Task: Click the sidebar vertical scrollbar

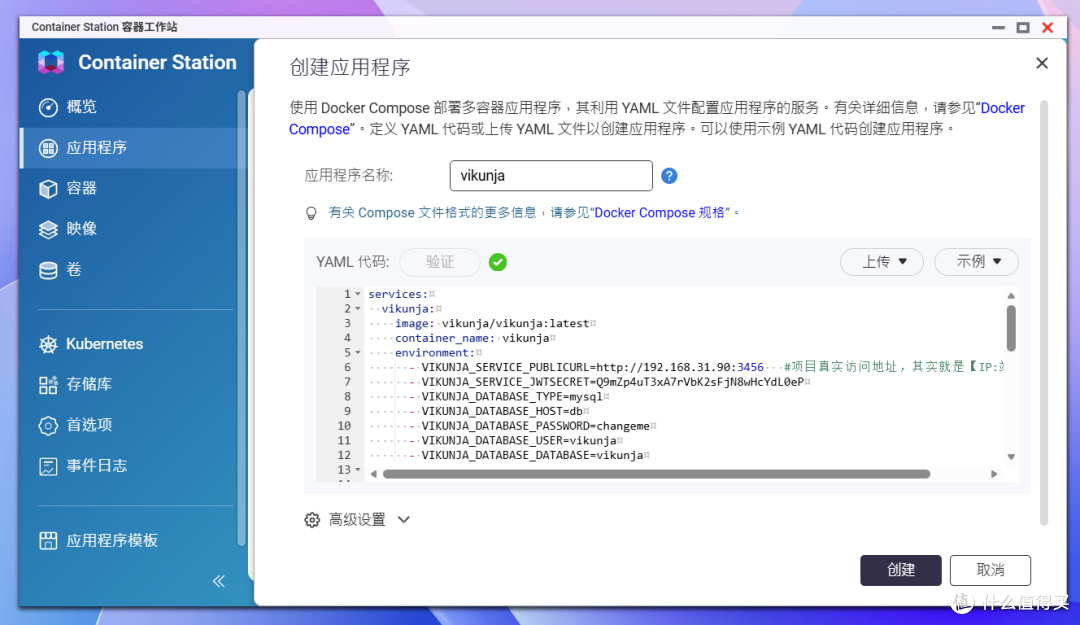Action: (241, 318)
